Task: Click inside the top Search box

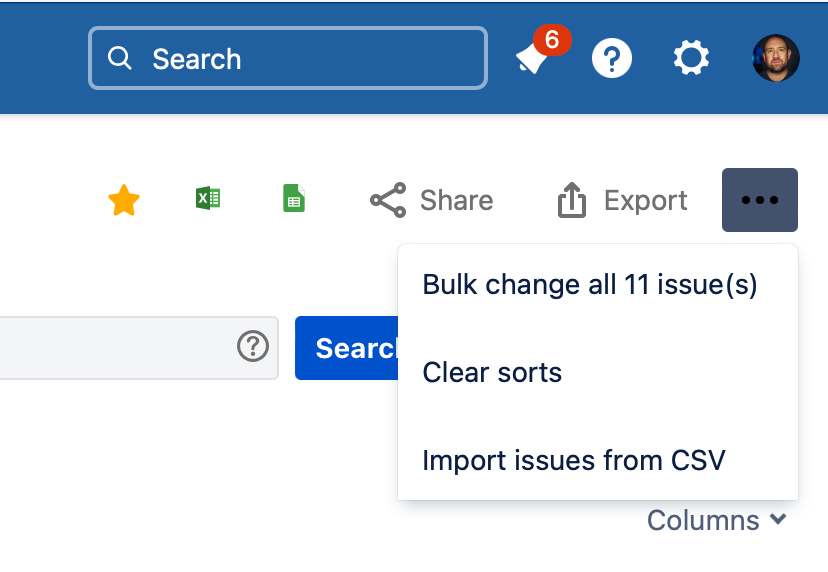Action: (x=288, y=58)
